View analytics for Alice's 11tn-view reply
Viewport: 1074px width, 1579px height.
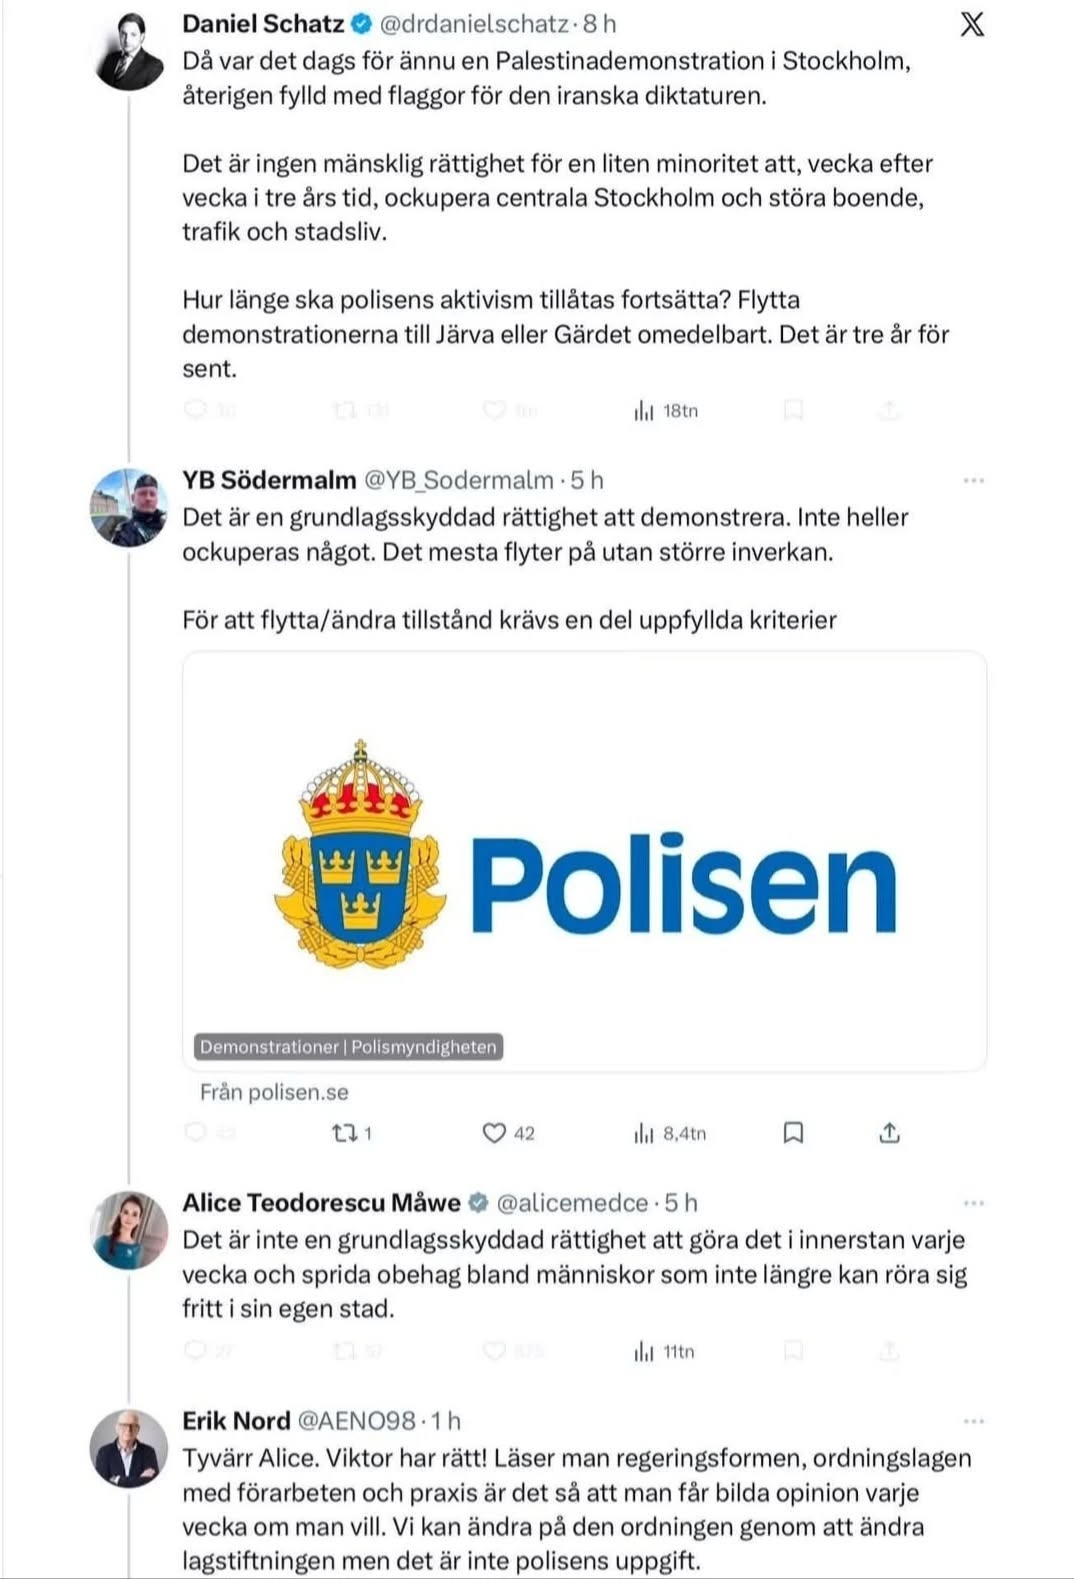664,1352
